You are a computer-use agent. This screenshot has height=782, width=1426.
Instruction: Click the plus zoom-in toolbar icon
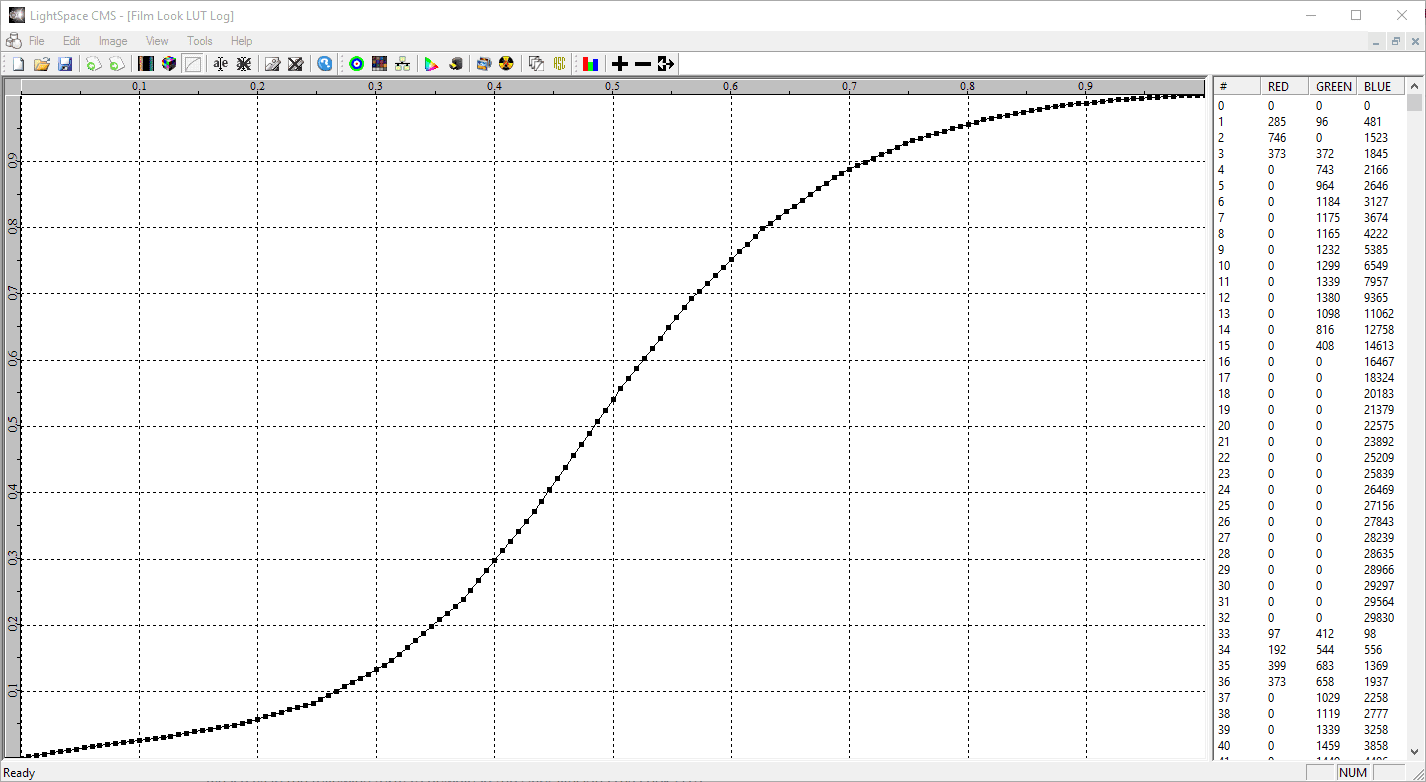click(620, 64)
